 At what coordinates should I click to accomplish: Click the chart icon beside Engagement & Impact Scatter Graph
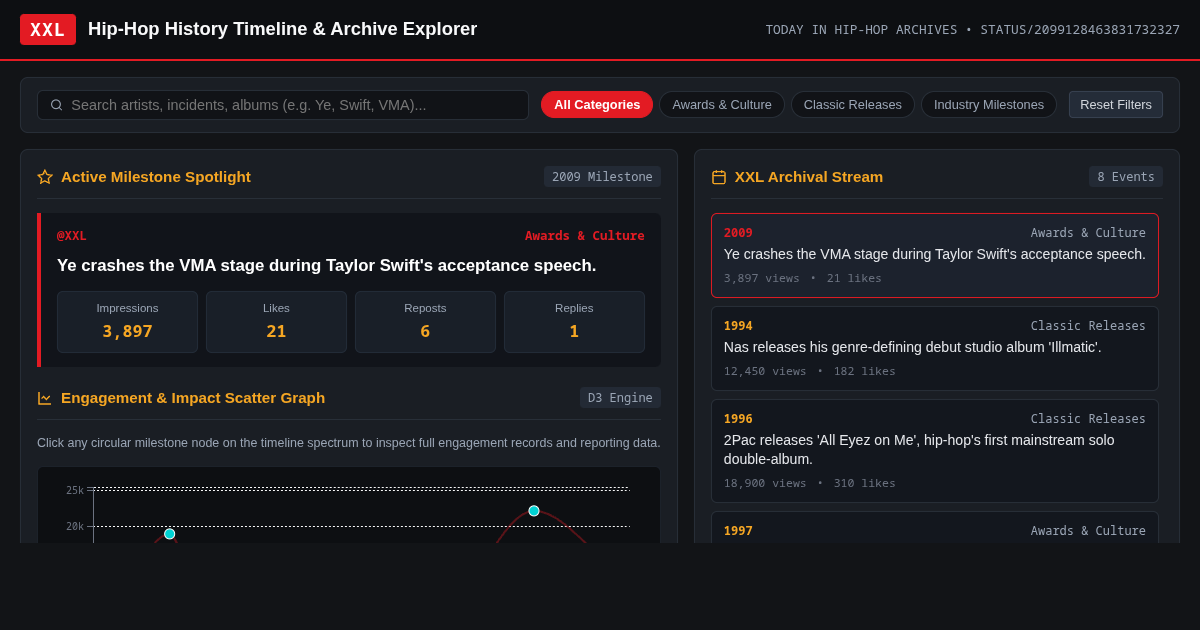pyautogui.click(x=45, y=398)
